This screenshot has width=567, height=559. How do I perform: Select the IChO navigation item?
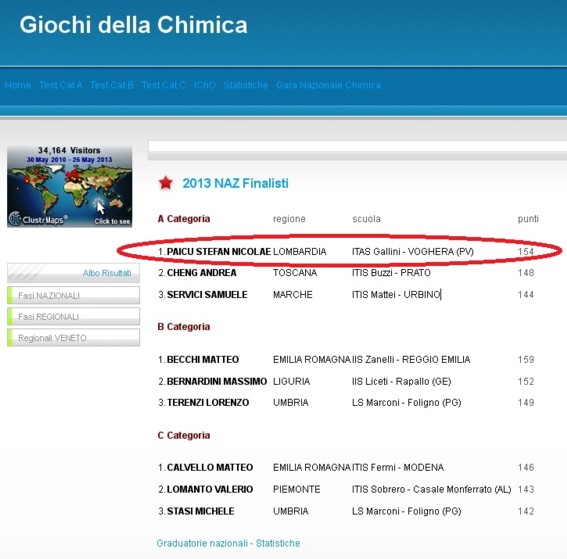pyautogui.click(x=205, y=85)
